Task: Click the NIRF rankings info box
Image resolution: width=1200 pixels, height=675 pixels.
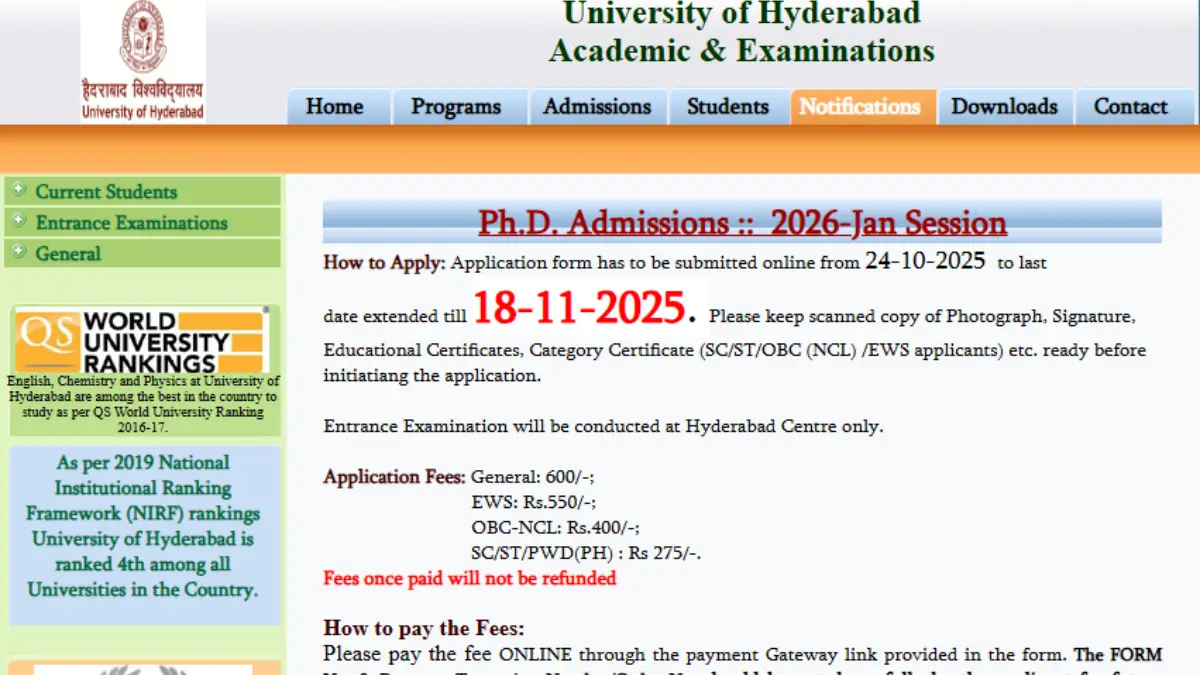Action: point(143,526)
